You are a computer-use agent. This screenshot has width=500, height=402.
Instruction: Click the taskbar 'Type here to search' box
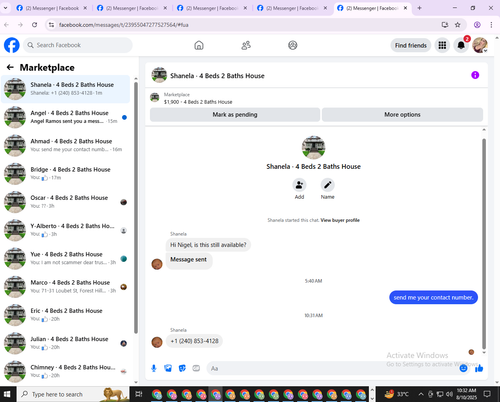(73, 394)
